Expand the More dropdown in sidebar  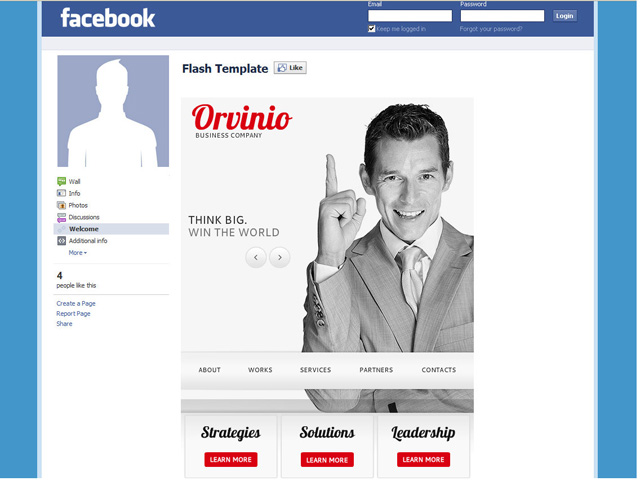point(78,253)
